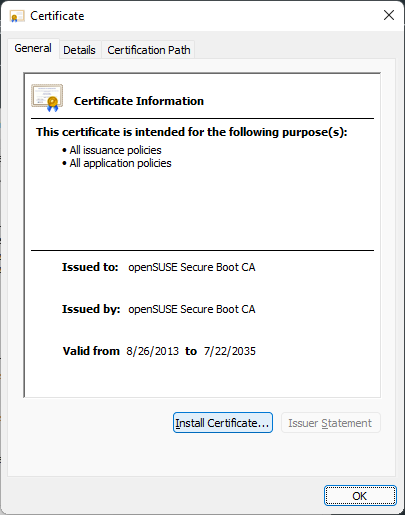
Task: Select the All application policies entry
Action: 120,163
